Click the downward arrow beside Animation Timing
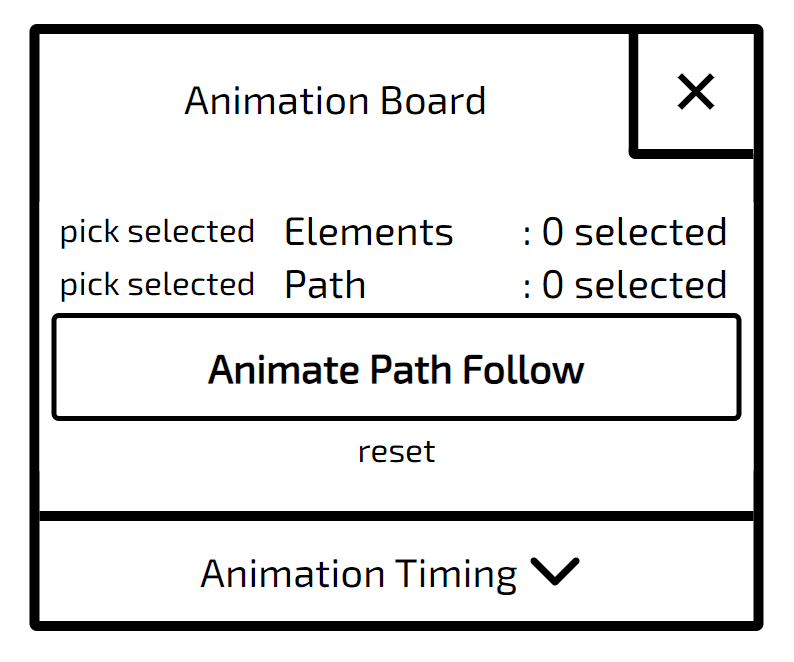The height and width of the screenshot is (662, 794). 555,571
